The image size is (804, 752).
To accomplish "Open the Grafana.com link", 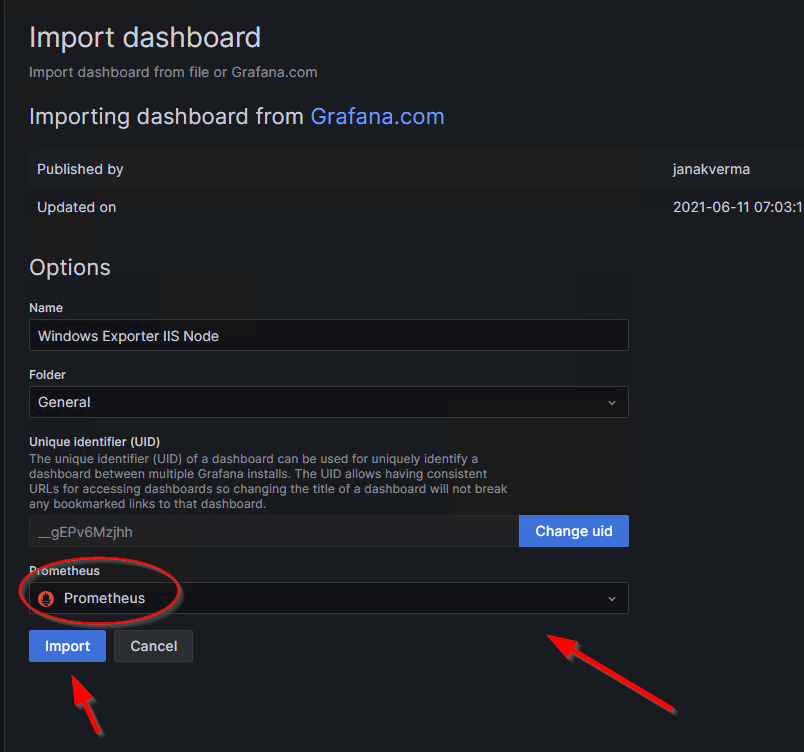I will (x=377, y=116).
